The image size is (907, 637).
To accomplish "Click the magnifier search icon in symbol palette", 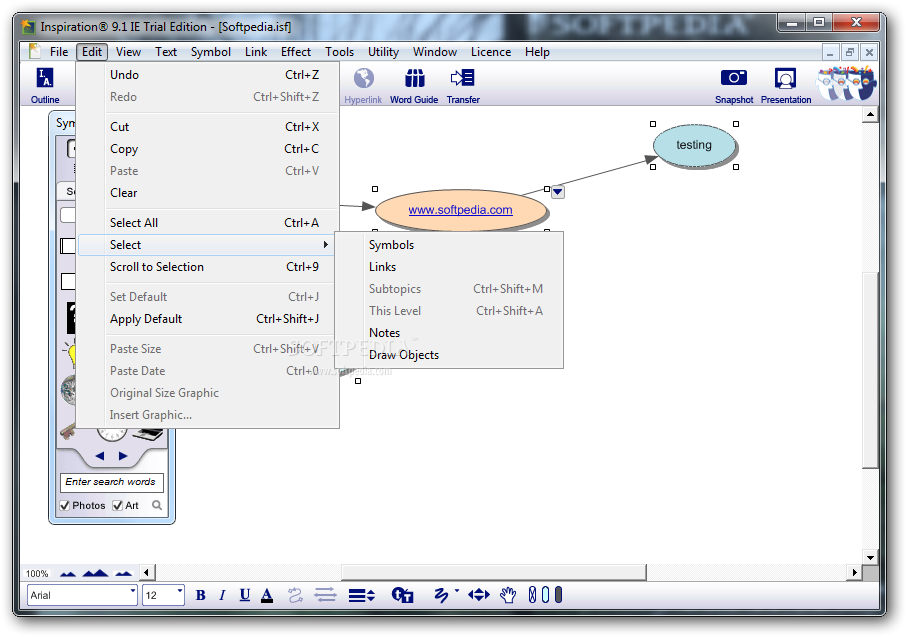I will 157,505.
